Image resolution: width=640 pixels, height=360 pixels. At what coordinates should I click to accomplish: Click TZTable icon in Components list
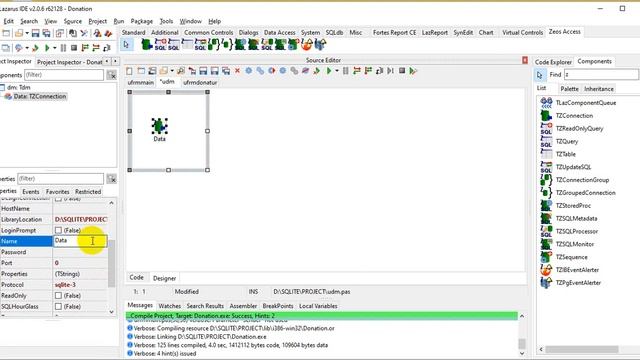coord(546,154)
